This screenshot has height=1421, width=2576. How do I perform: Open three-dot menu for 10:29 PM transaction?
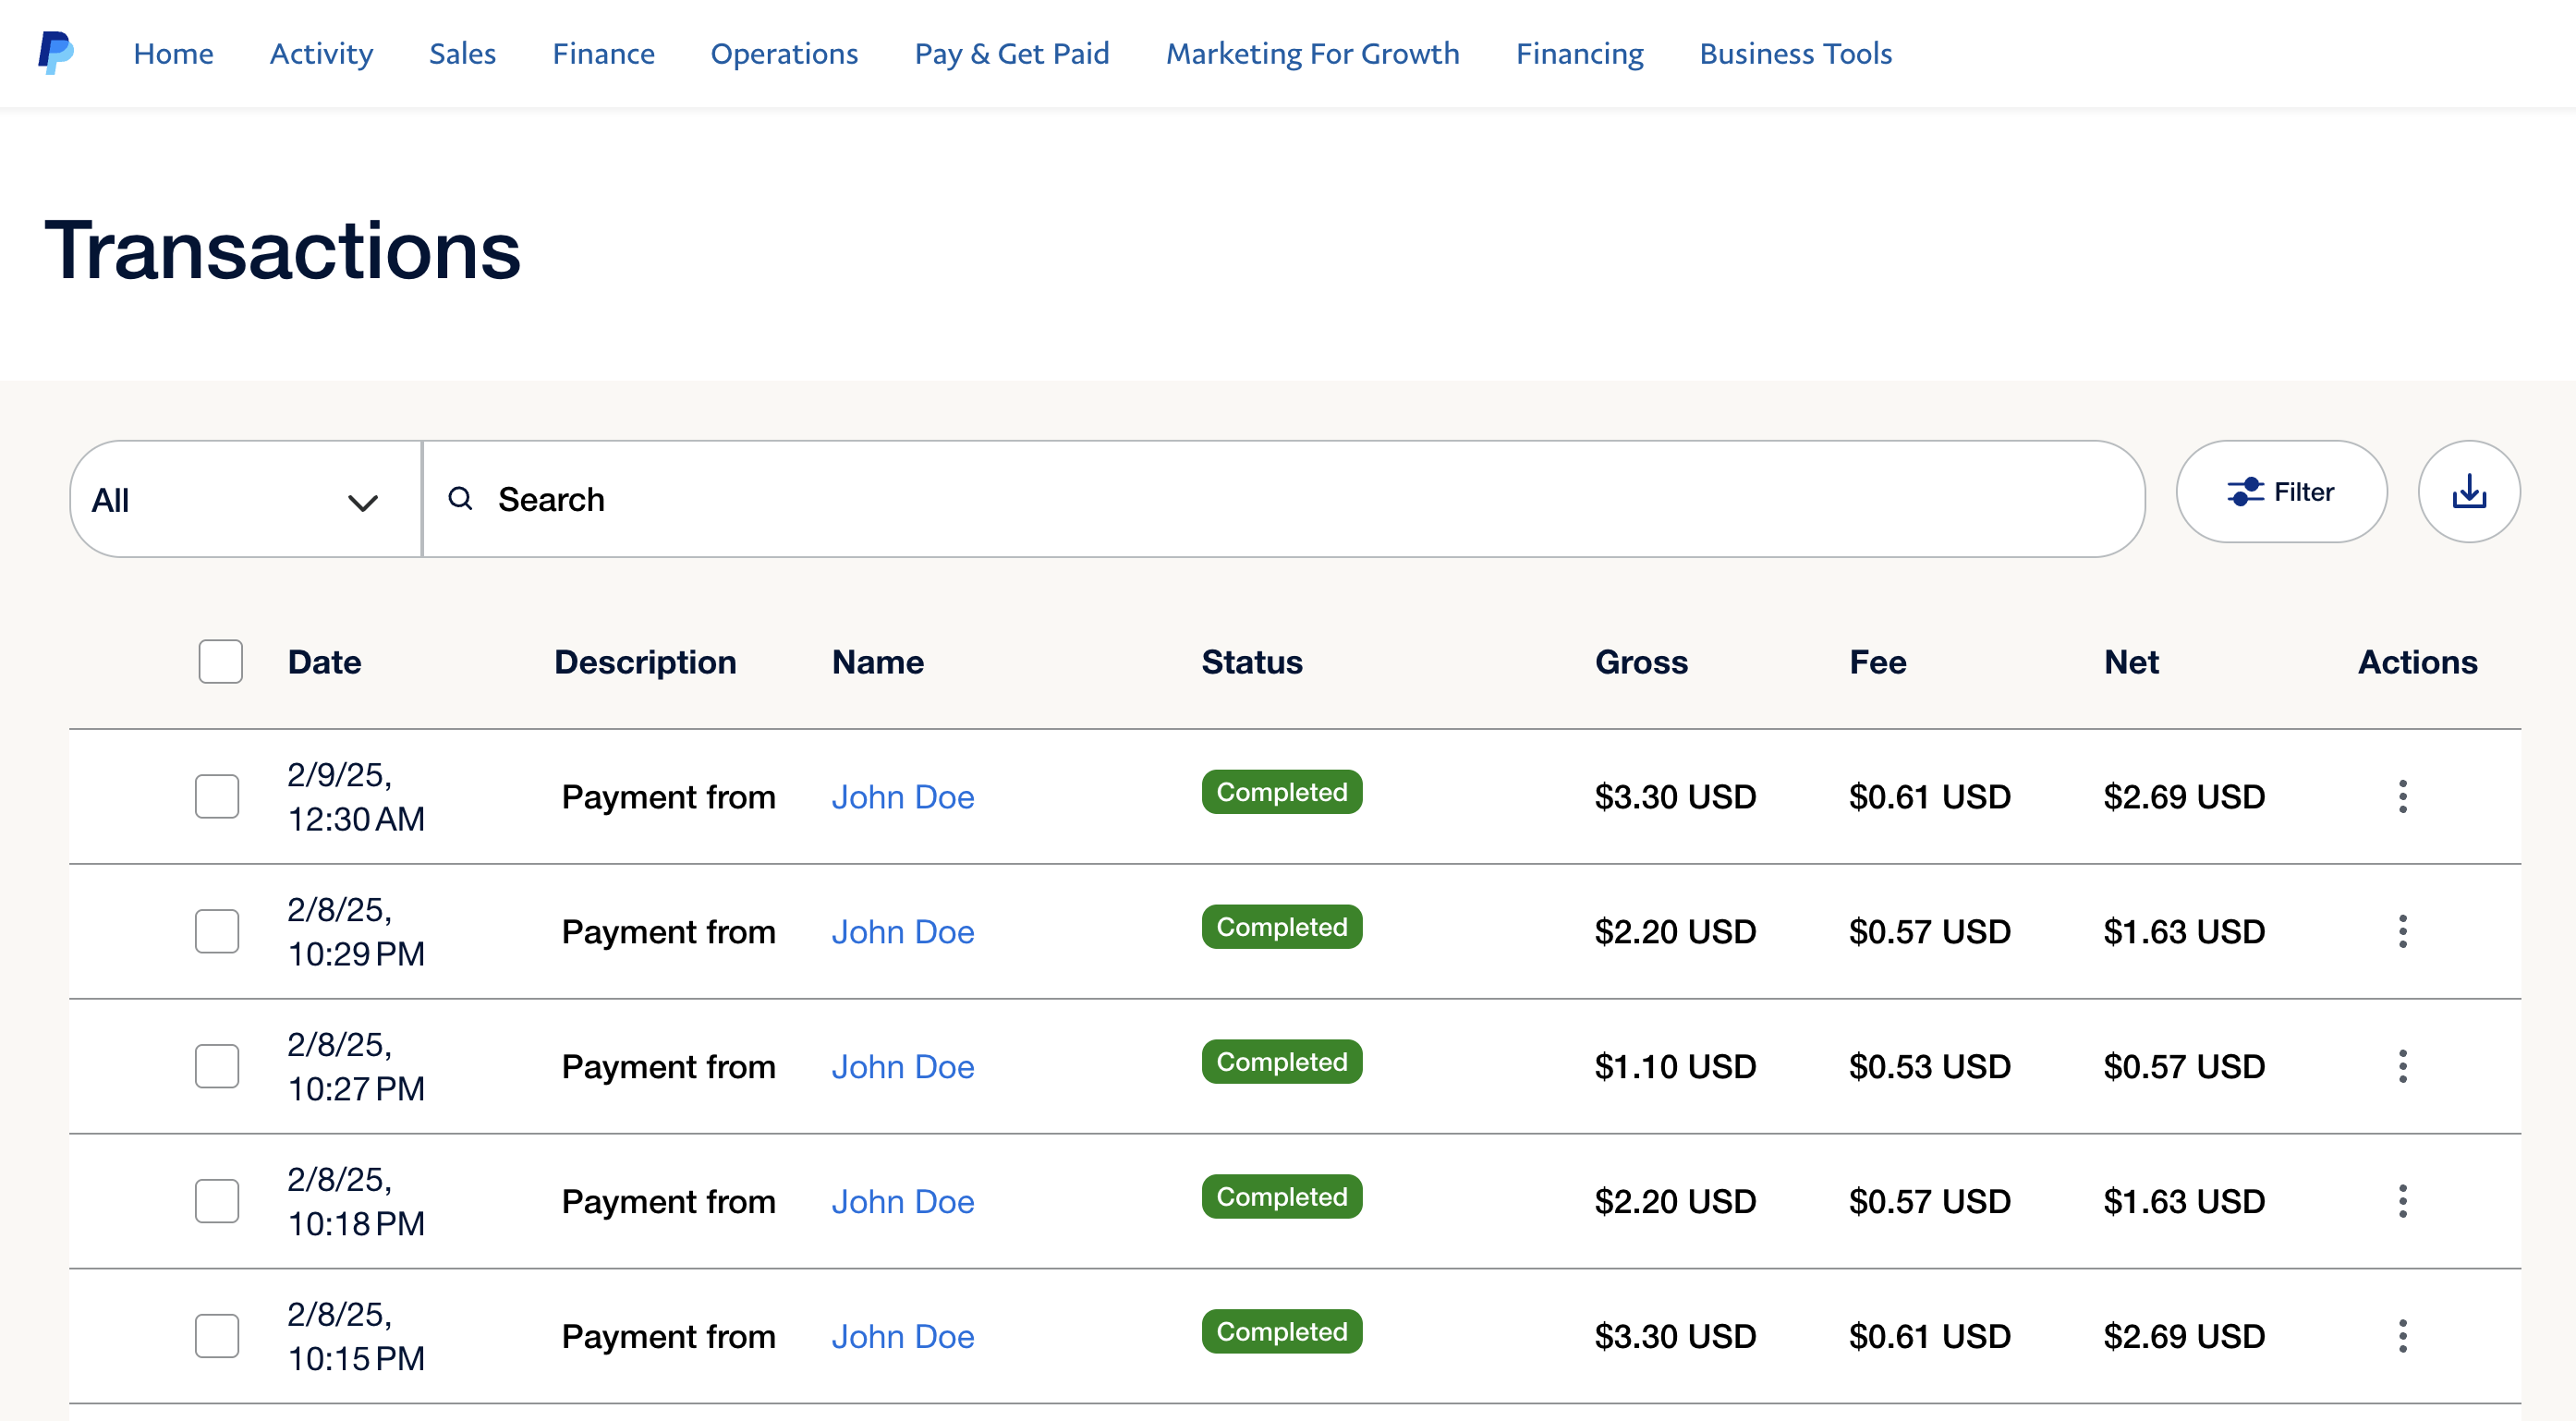(2402, 932)
